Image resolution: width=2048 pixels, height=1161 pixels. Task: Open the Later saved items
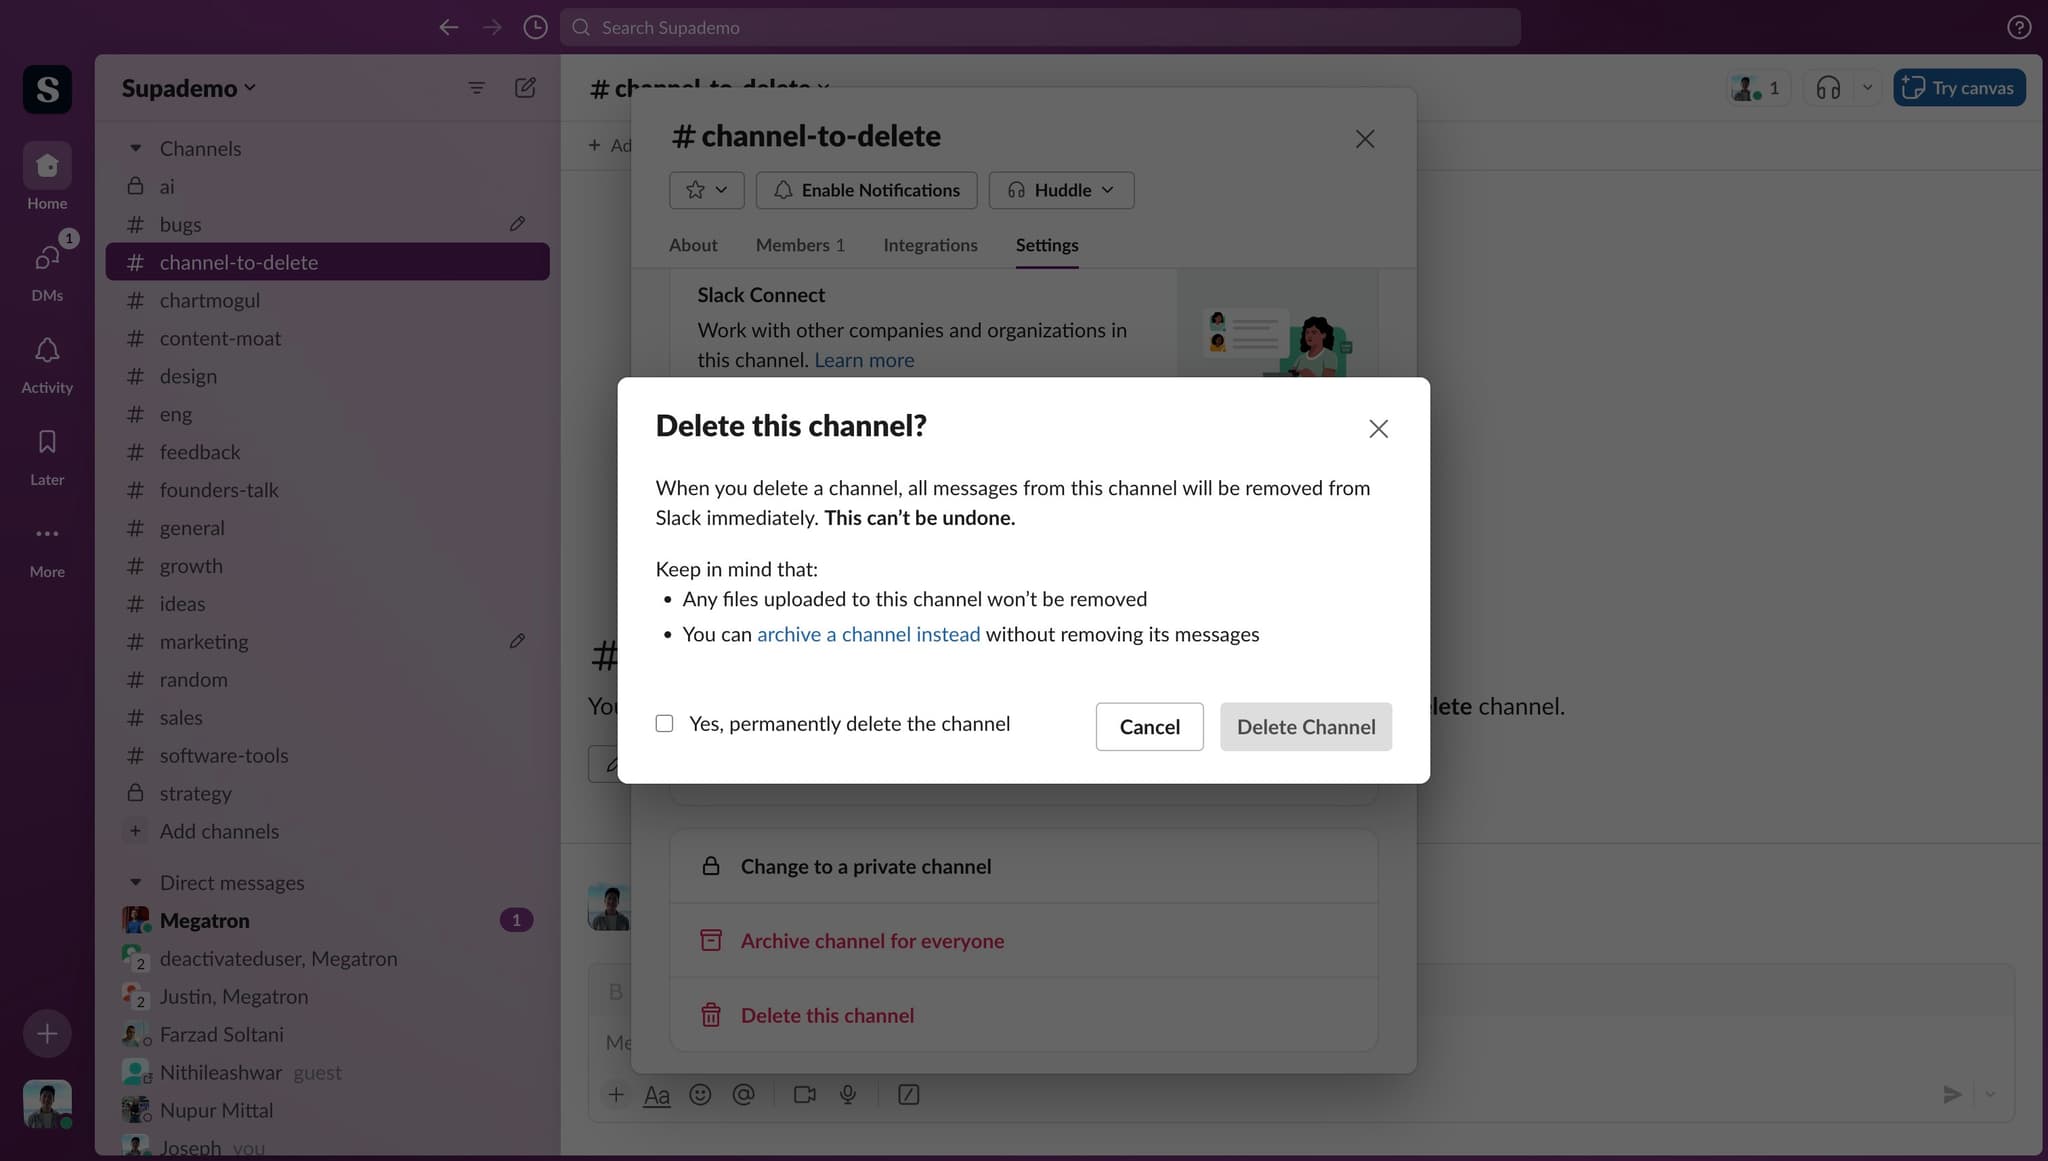[x=46, y=441]
